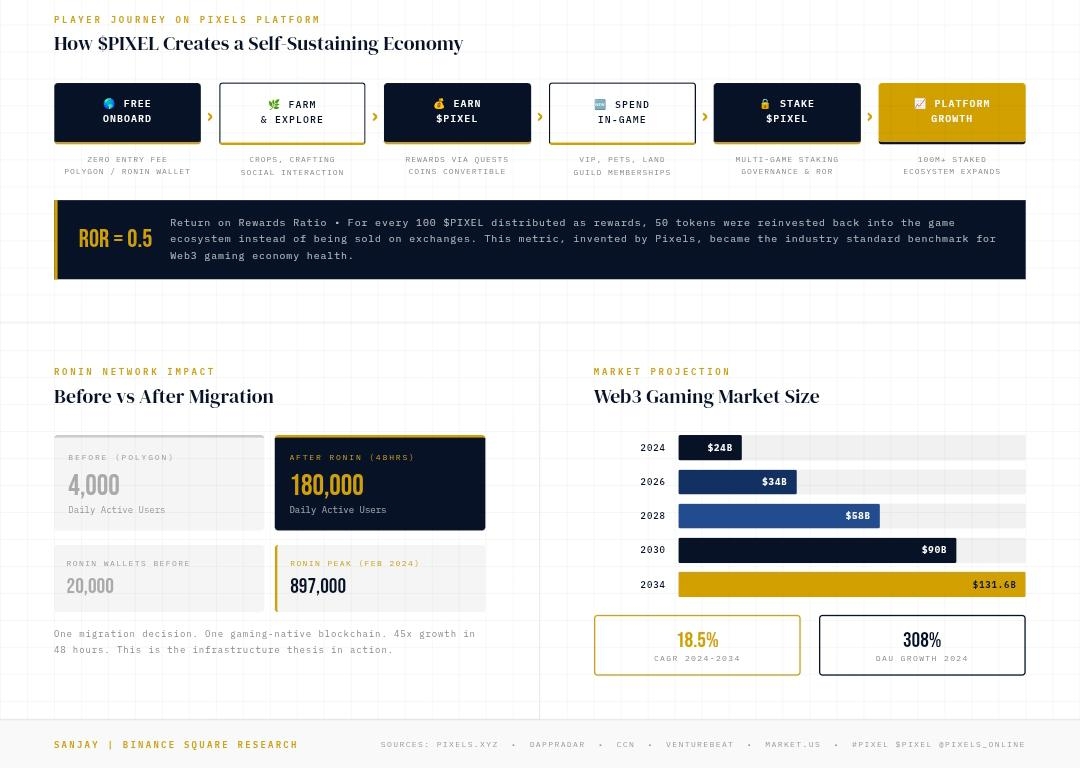Viewport: 1080px width, 783px height.
Task: Click the 18.5% CAGR 2024-2034 box
Action: [697, 645]
